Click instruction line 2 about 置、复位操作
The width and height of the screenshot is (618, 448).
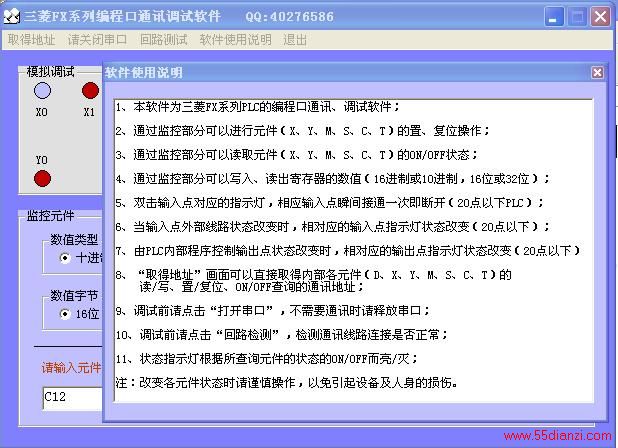[x=302, y=131]
